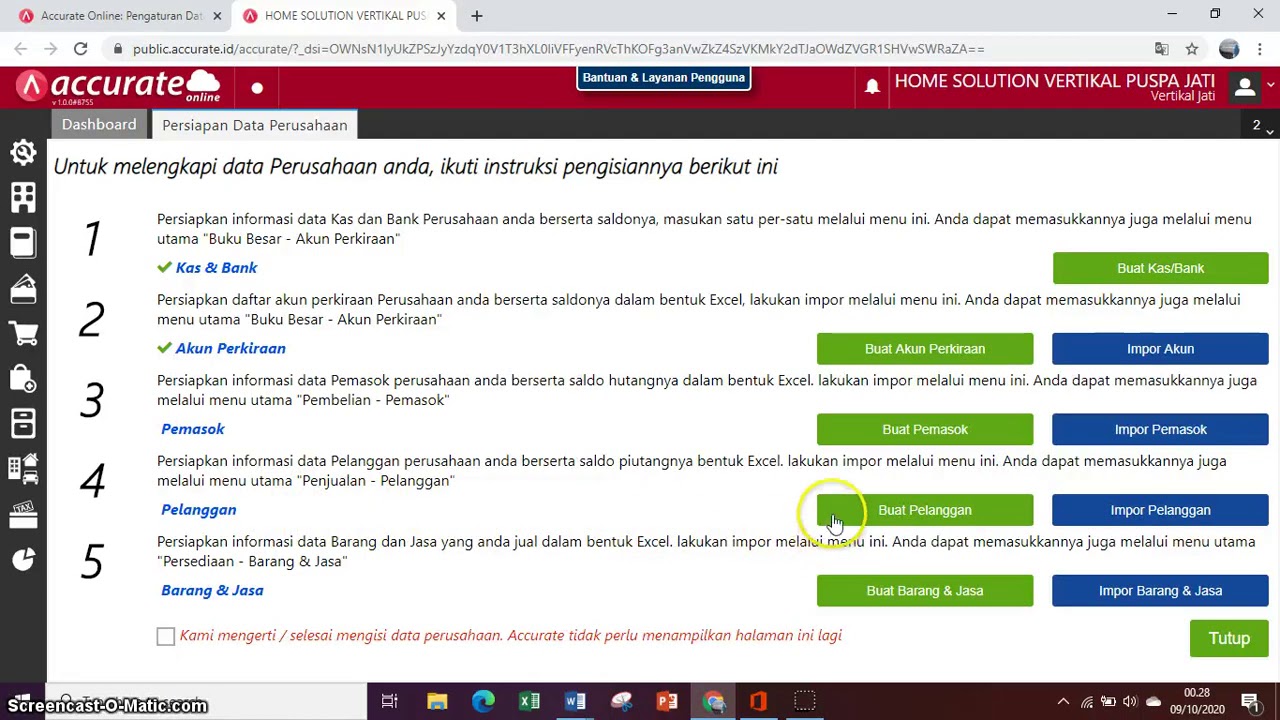Click the Impor Barang & Jasa button
The height and width of the screenshot is (720, 1280).
pyautogui.click(x=1160, y=591)
